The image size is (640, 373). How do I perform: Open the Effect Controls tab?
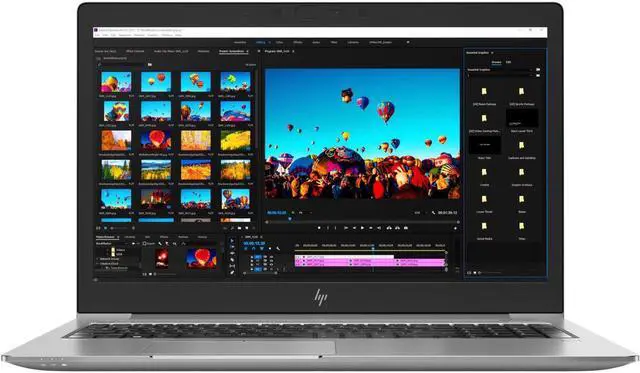coord(135,51)
